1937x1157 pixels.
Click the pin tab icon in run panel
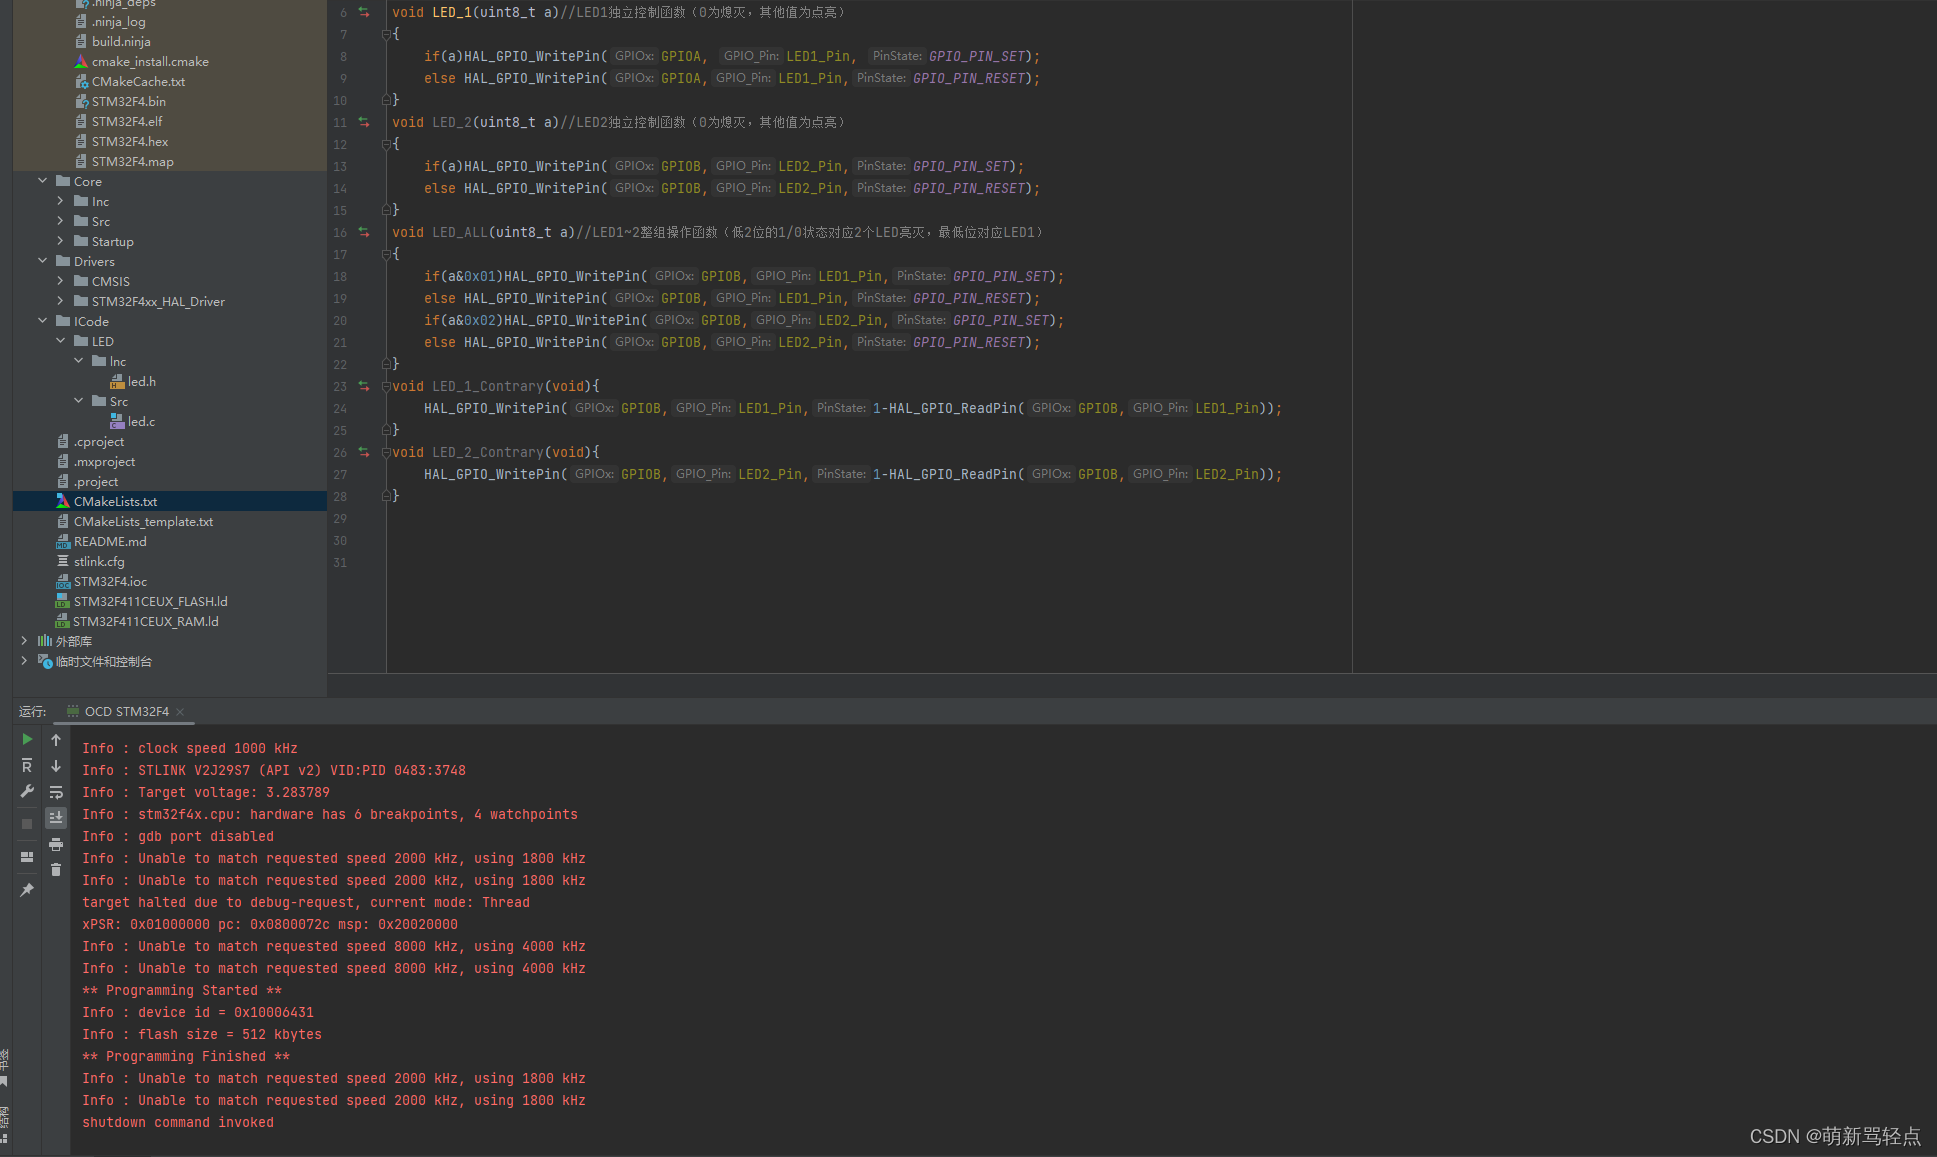pyautogui.click(x=27, y=890)
